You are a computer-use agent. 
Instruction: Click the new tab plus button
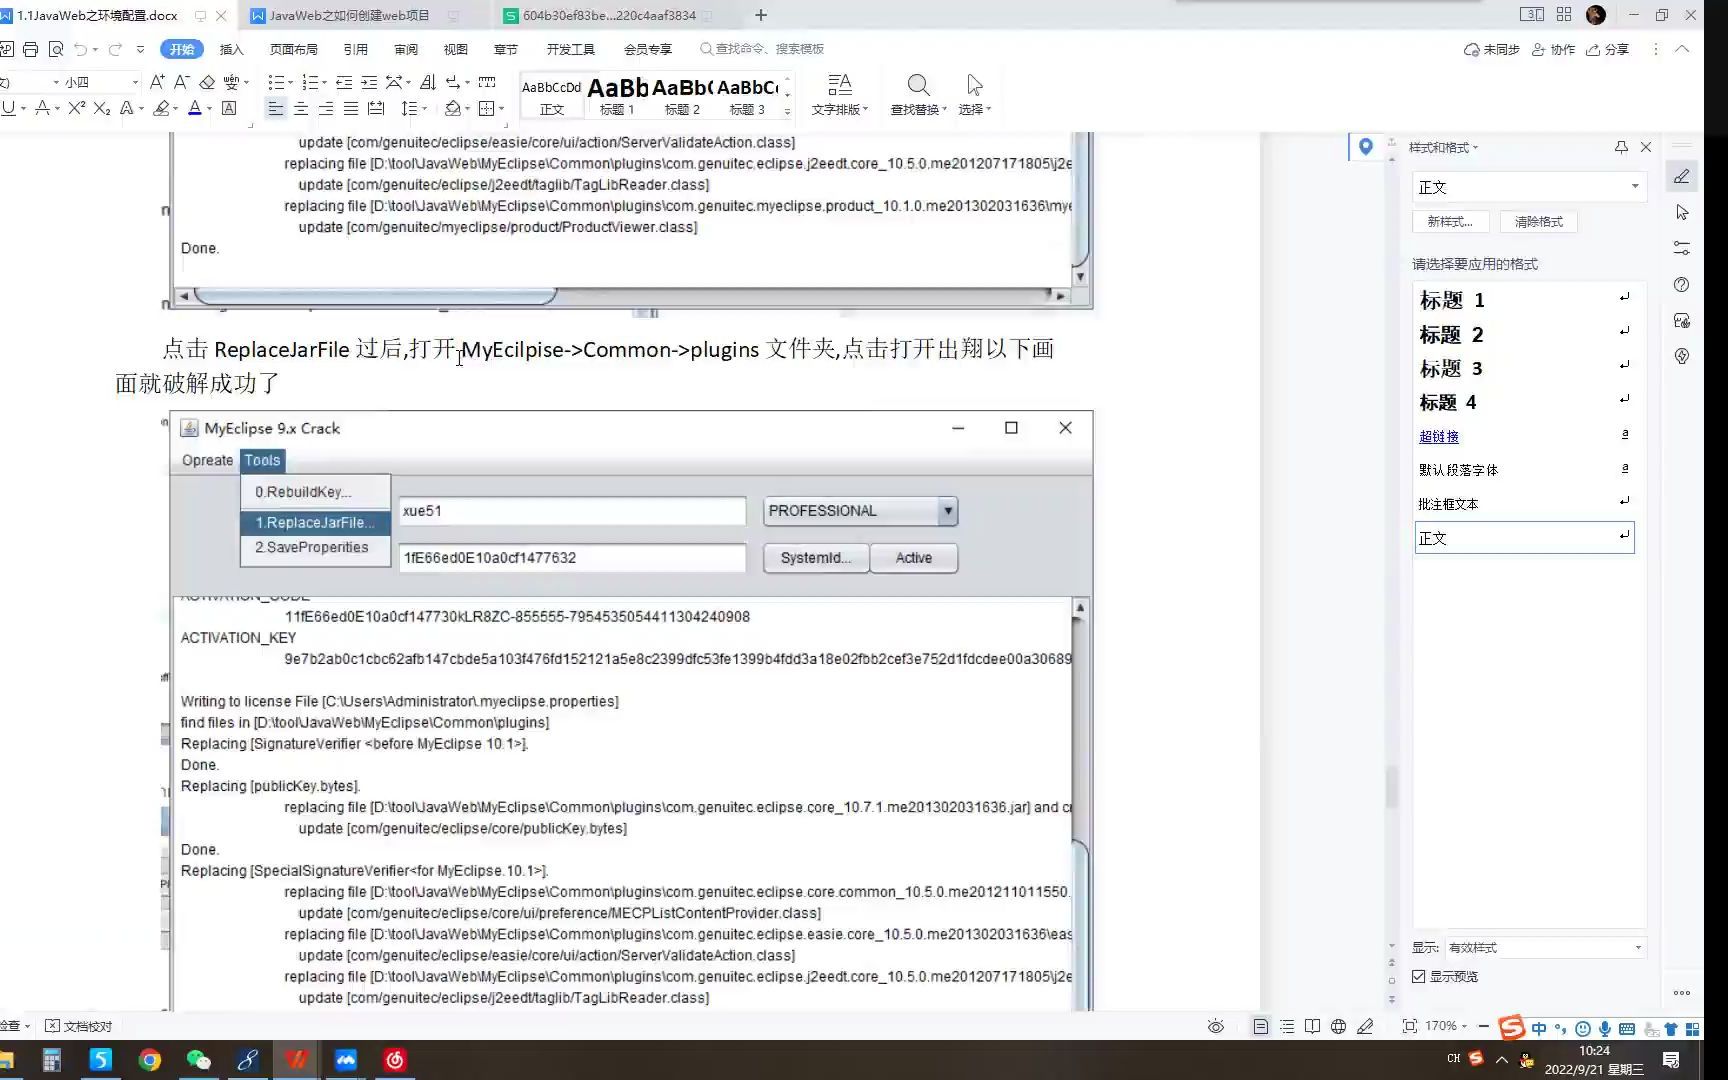click(761, 15)
